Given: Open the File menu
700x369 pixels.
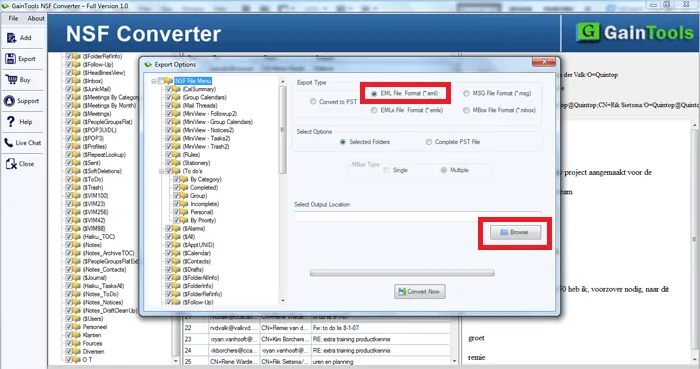Looking at the screenshot, I should tap(13, 18).
